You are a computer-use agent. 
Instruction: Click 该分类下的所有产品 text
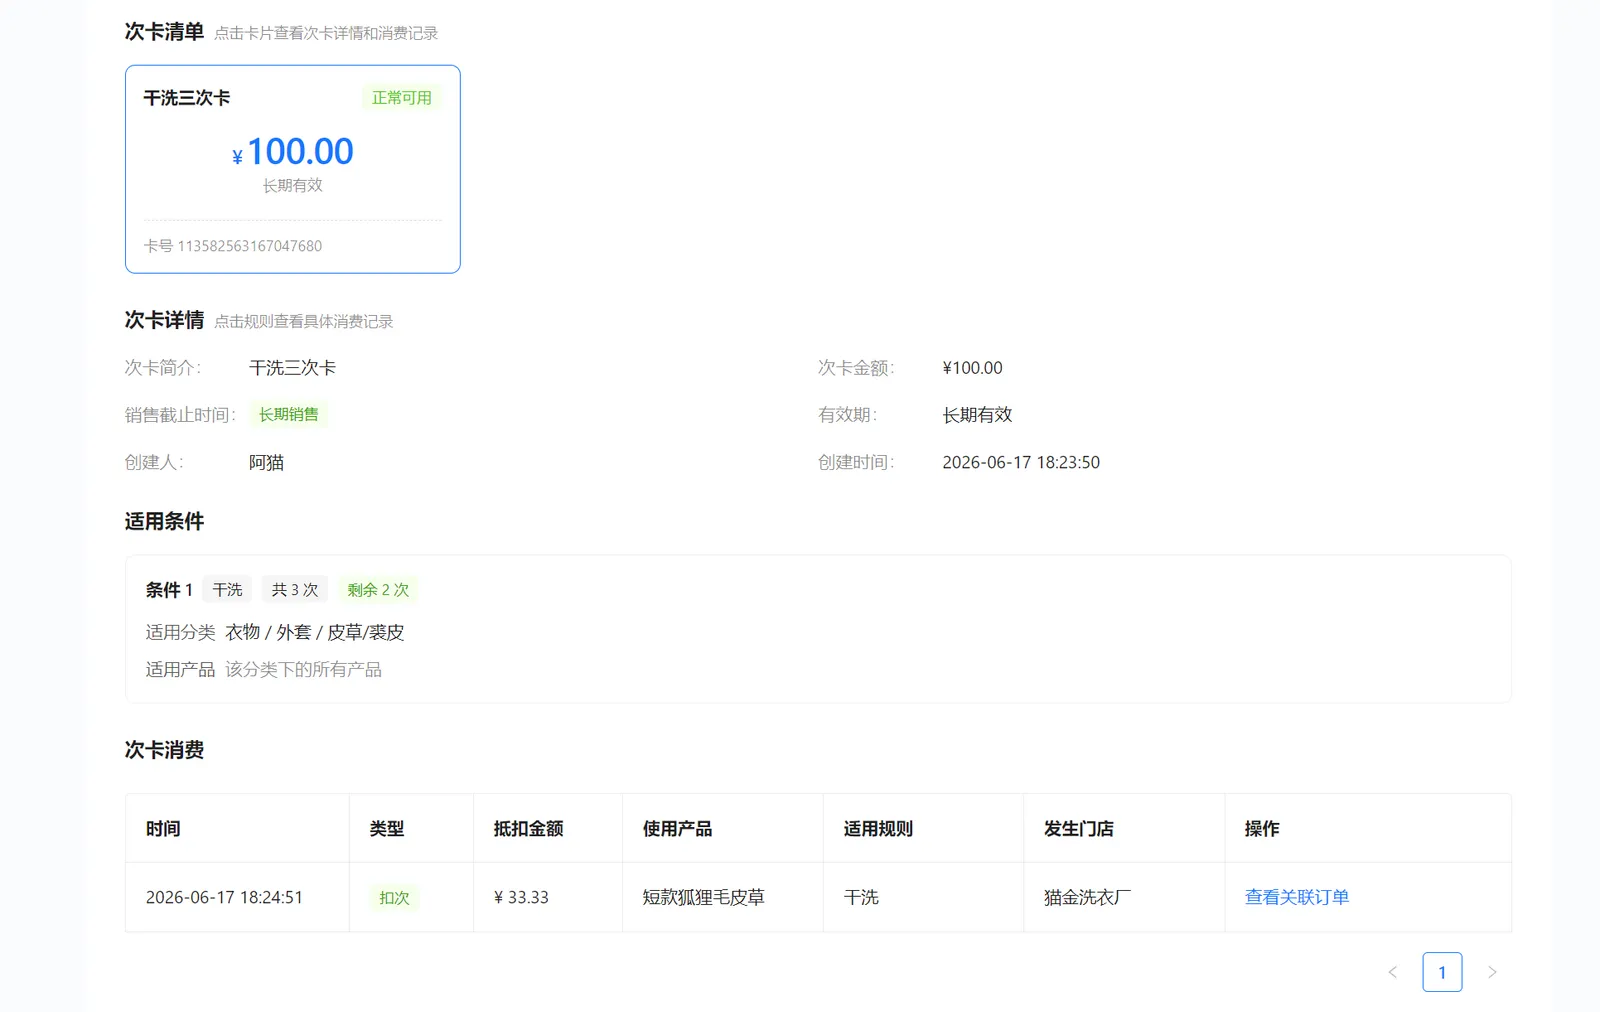[303, 669]
